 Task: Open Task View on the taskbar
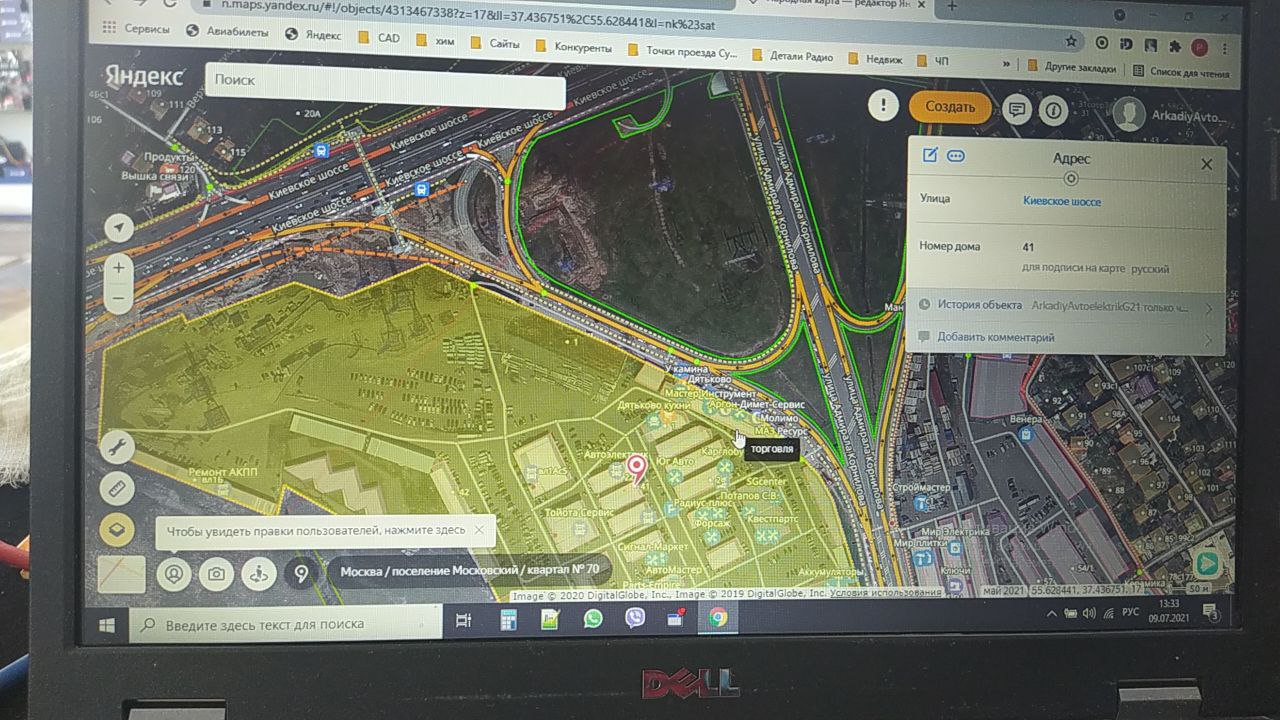(463, 620)
